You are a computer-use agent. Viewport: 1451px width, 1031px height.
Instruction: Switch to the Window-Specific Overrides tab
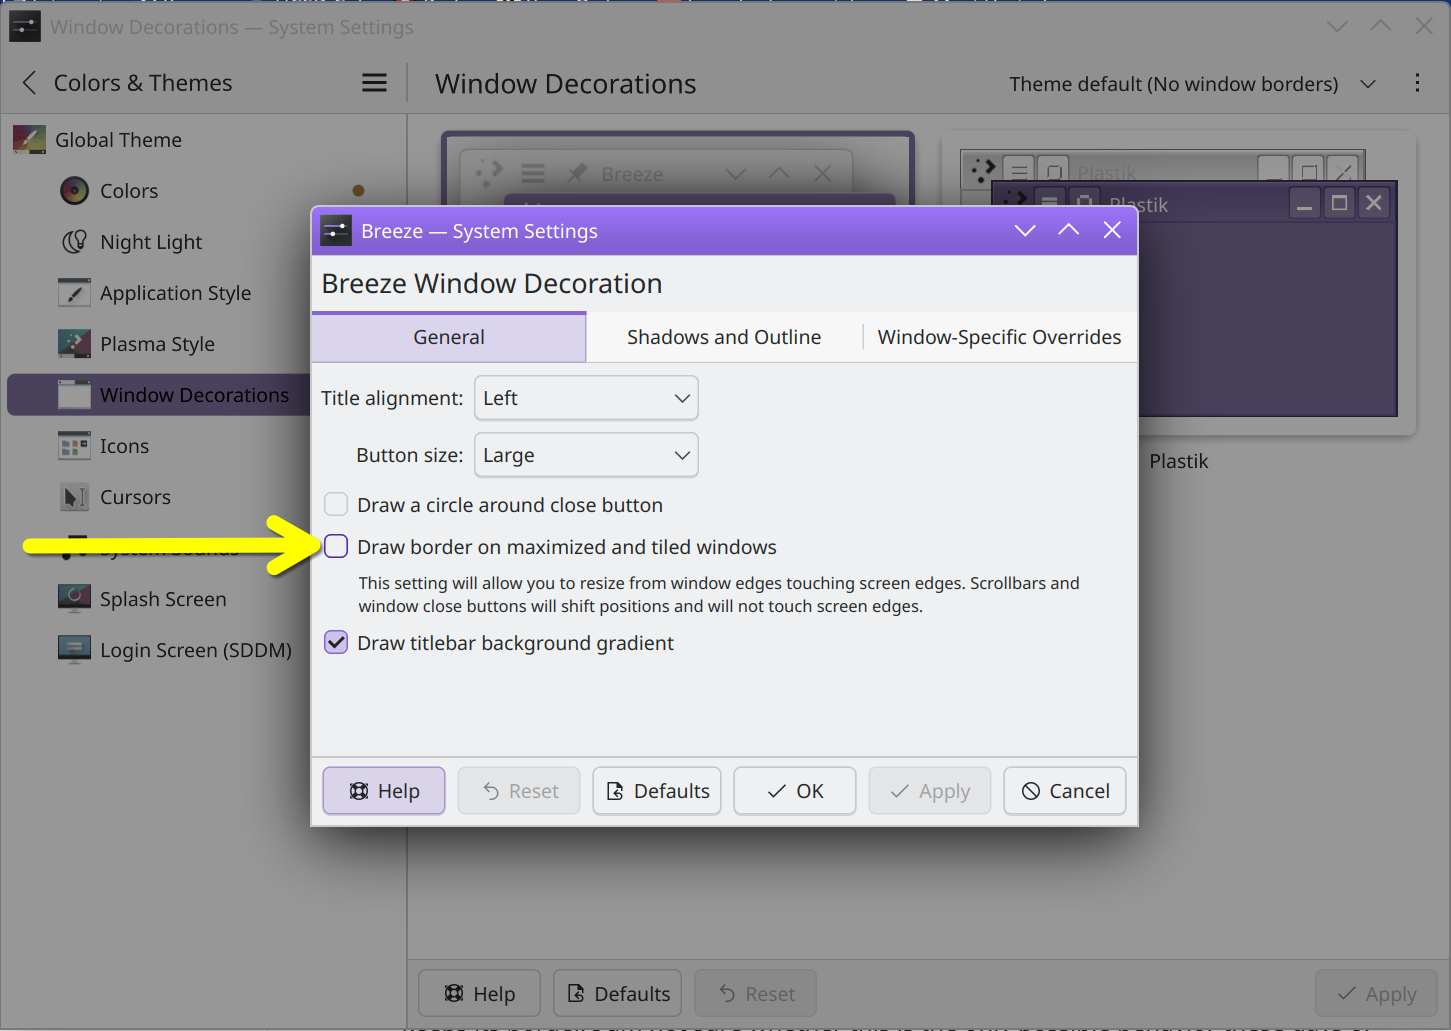[x=999, y=337]
